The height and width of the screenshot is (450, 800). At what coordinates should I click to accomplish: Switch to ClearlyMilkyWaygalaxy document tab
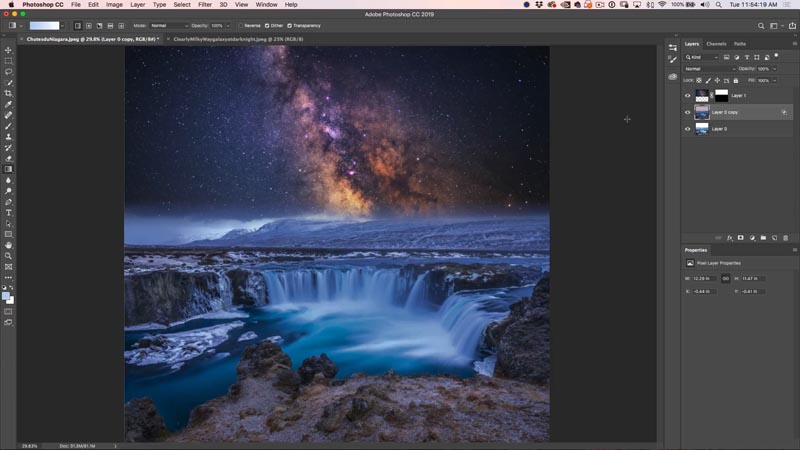tap(238, 39)
